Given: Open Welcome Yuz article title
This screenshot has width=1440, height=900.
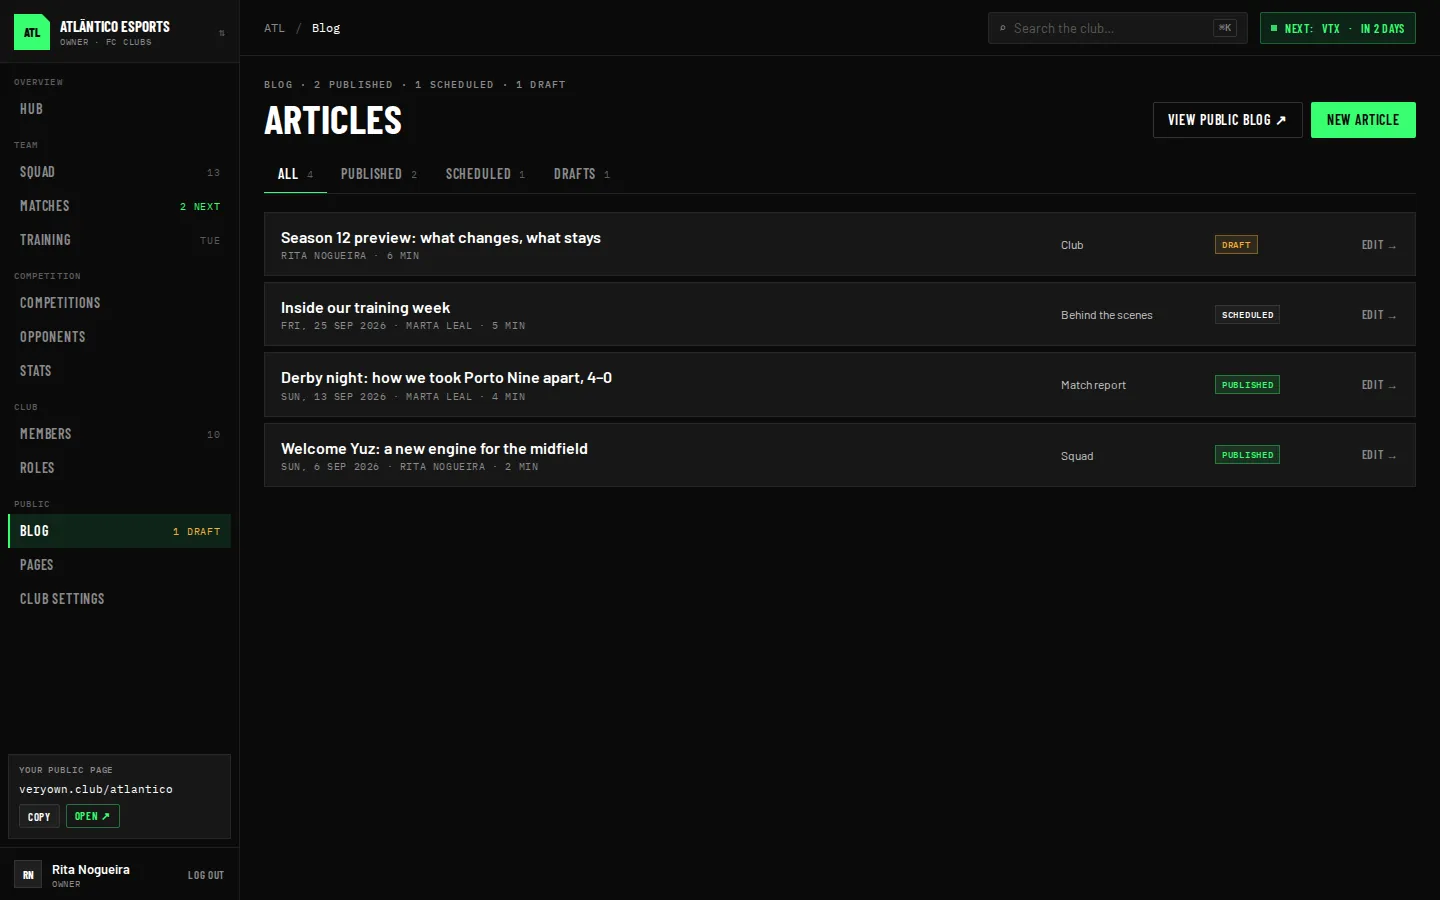Looking at the screenshot, I should 434,449.
